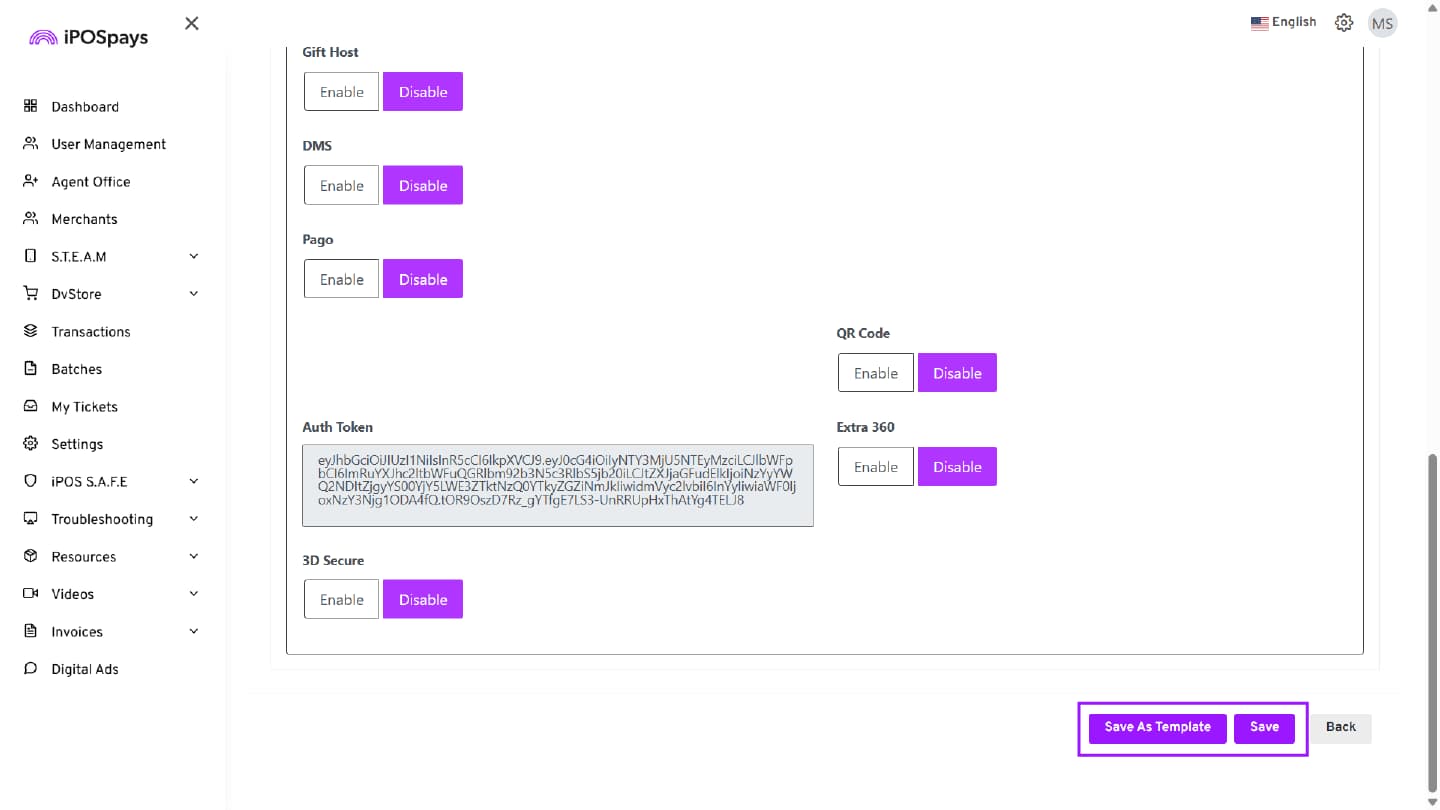Click the MS user avatar

[x=1382, y=24]
